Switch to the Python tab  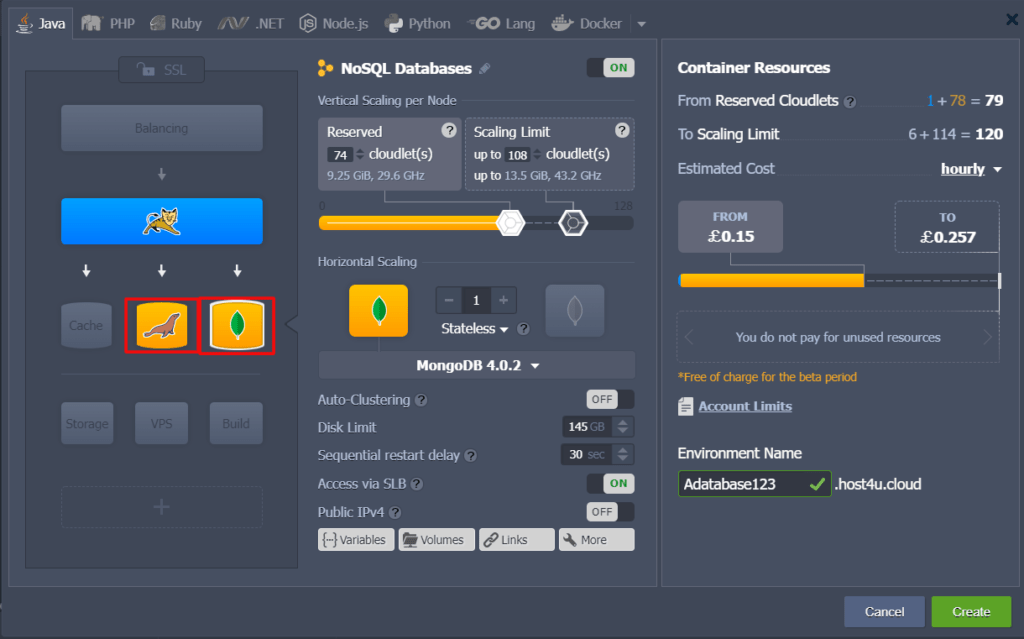(x=418, y=24)
